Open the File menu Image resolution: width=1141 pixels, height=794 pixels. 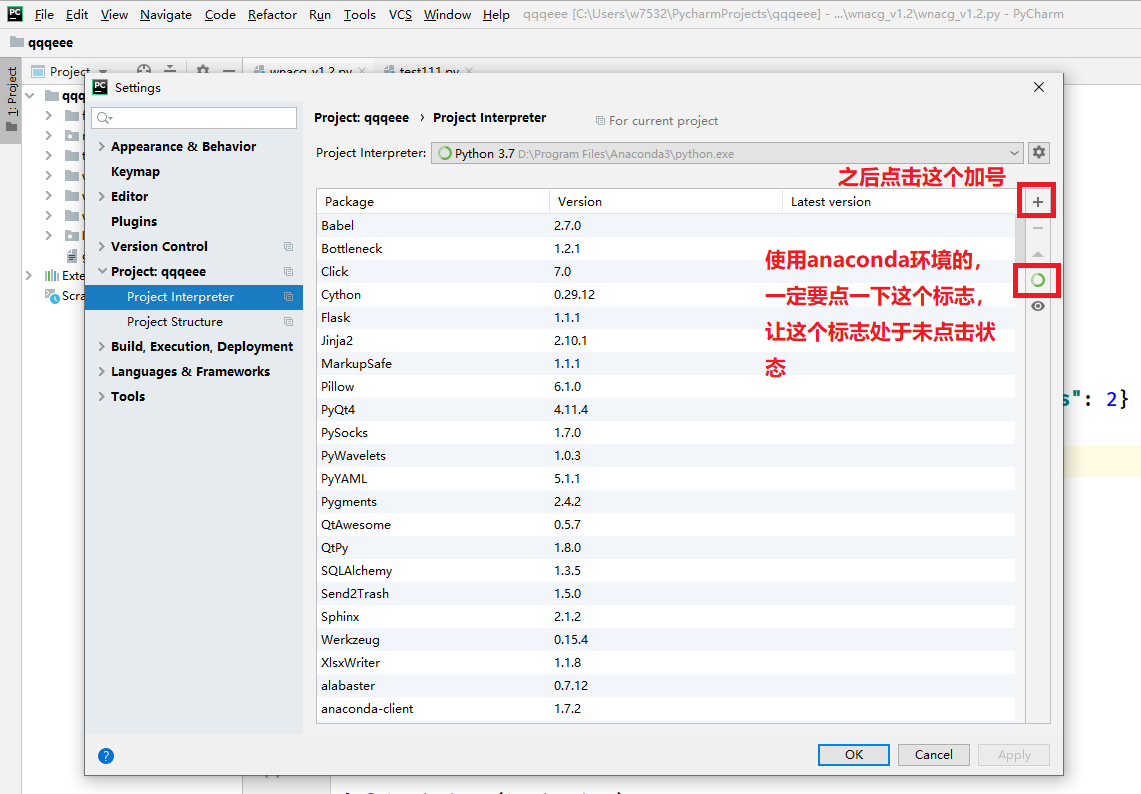(44, 15)
